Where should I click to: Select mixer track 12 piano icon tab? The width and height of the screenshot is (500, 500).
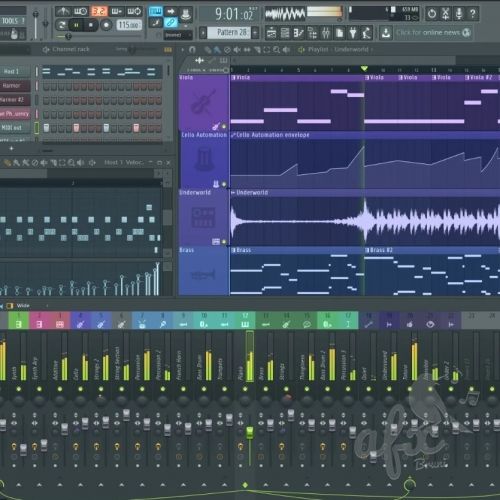pos(245,321)
